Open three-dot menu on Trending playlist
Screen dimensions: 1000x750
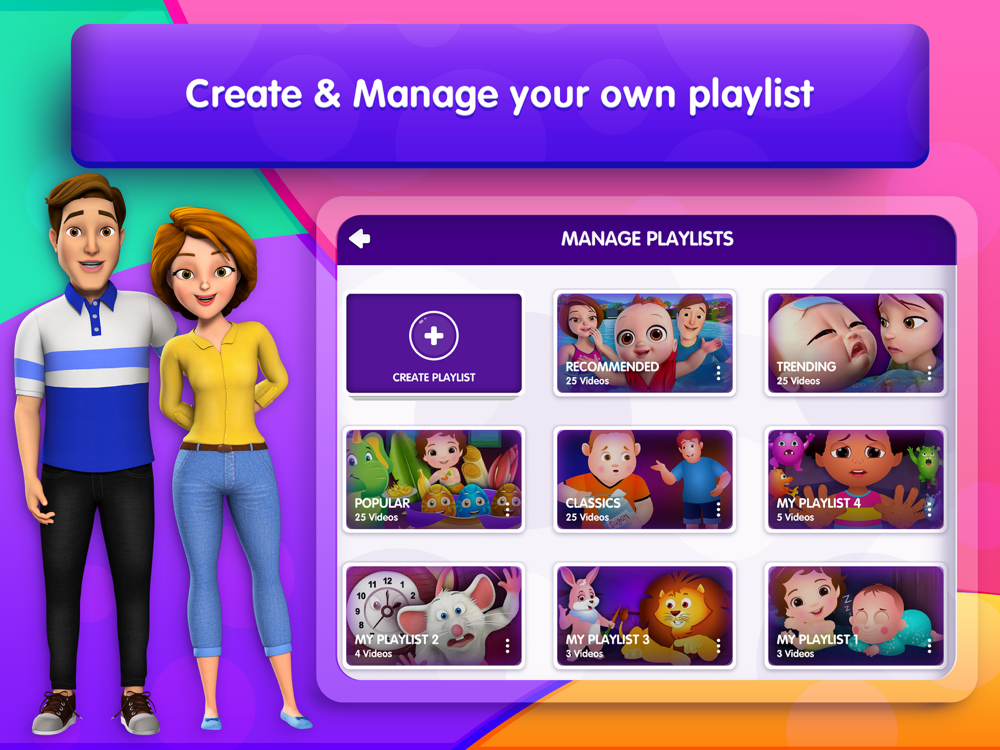[x=929, y=373]
